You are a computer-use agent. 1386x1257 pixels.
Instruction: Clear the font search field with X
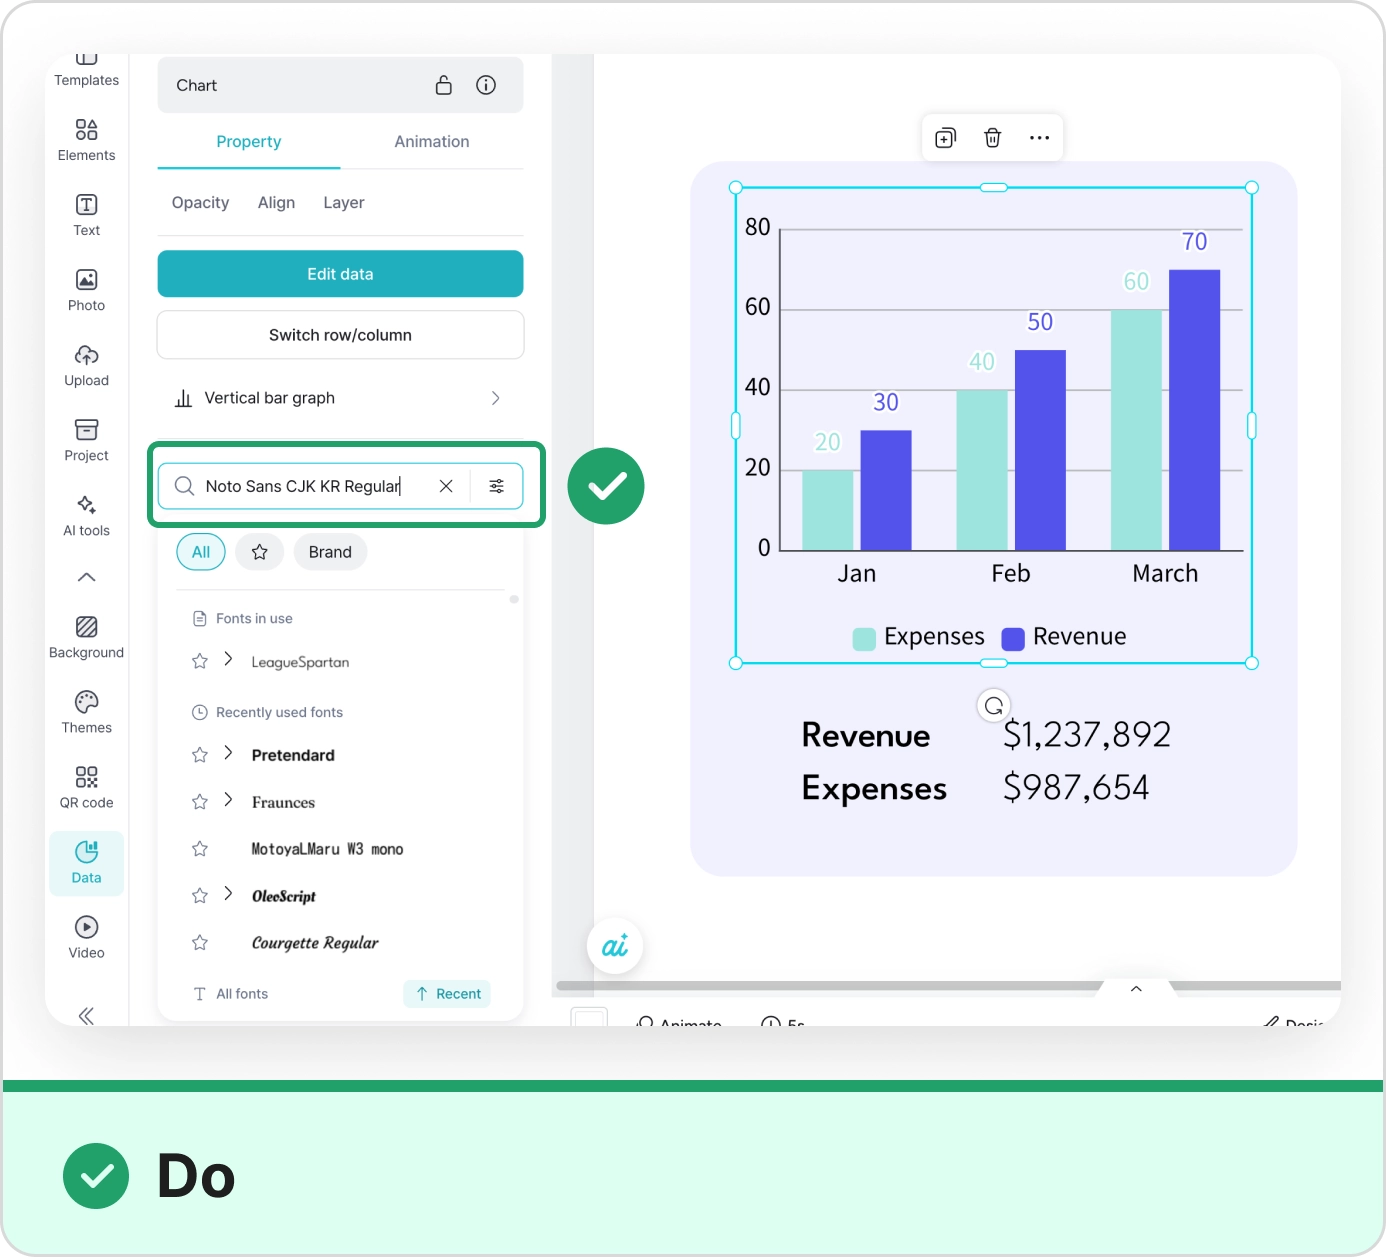tap(446, 486)
